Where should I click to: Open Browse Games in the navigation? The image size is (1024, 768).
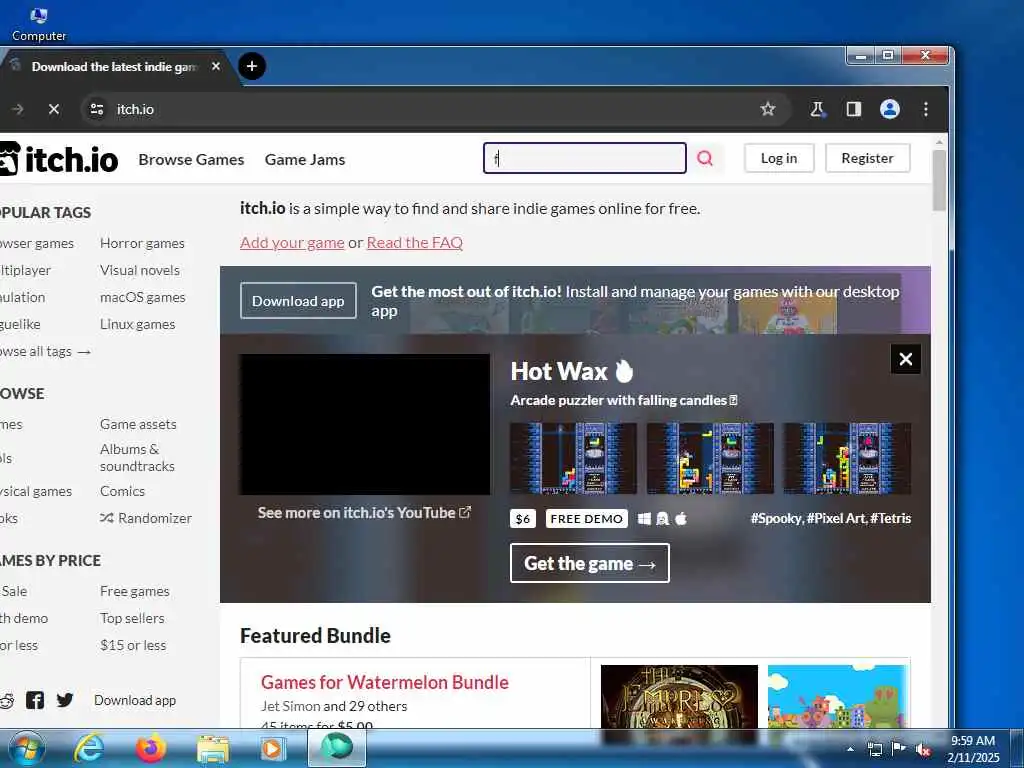coord(191,159)
